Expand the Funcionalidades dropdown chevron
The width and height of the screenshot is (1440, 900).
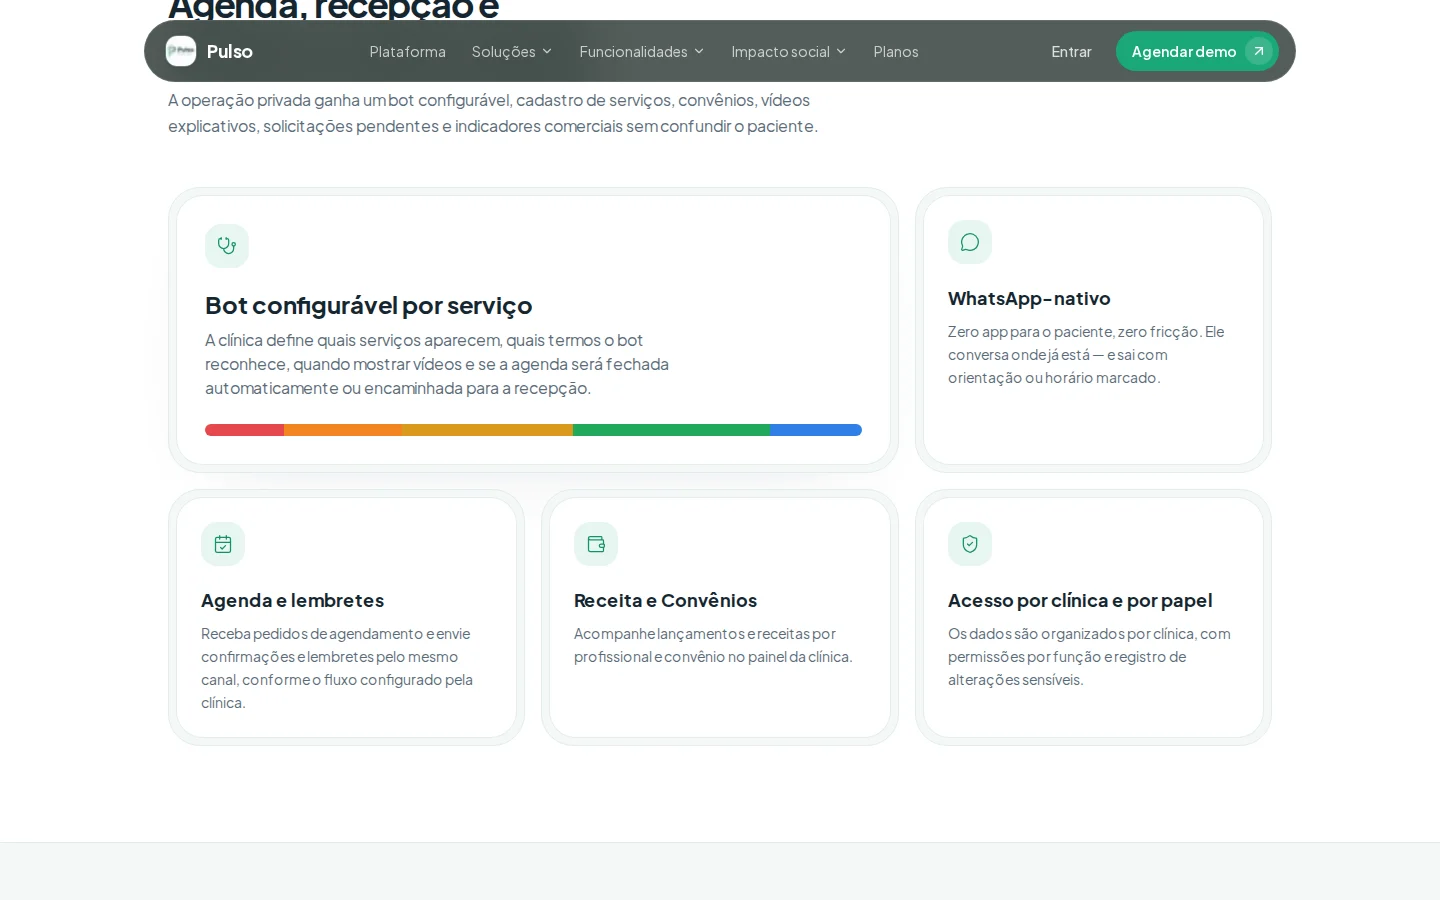coord(699,51)
